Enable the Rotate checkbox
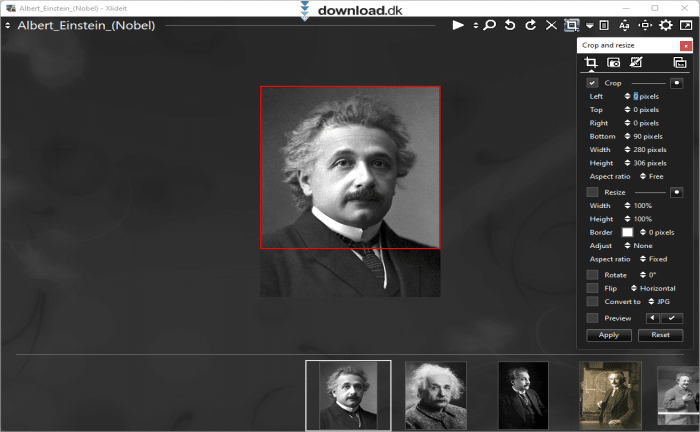Image resolution: width=700 pixels, height=432 pixels. coord(592,275)
